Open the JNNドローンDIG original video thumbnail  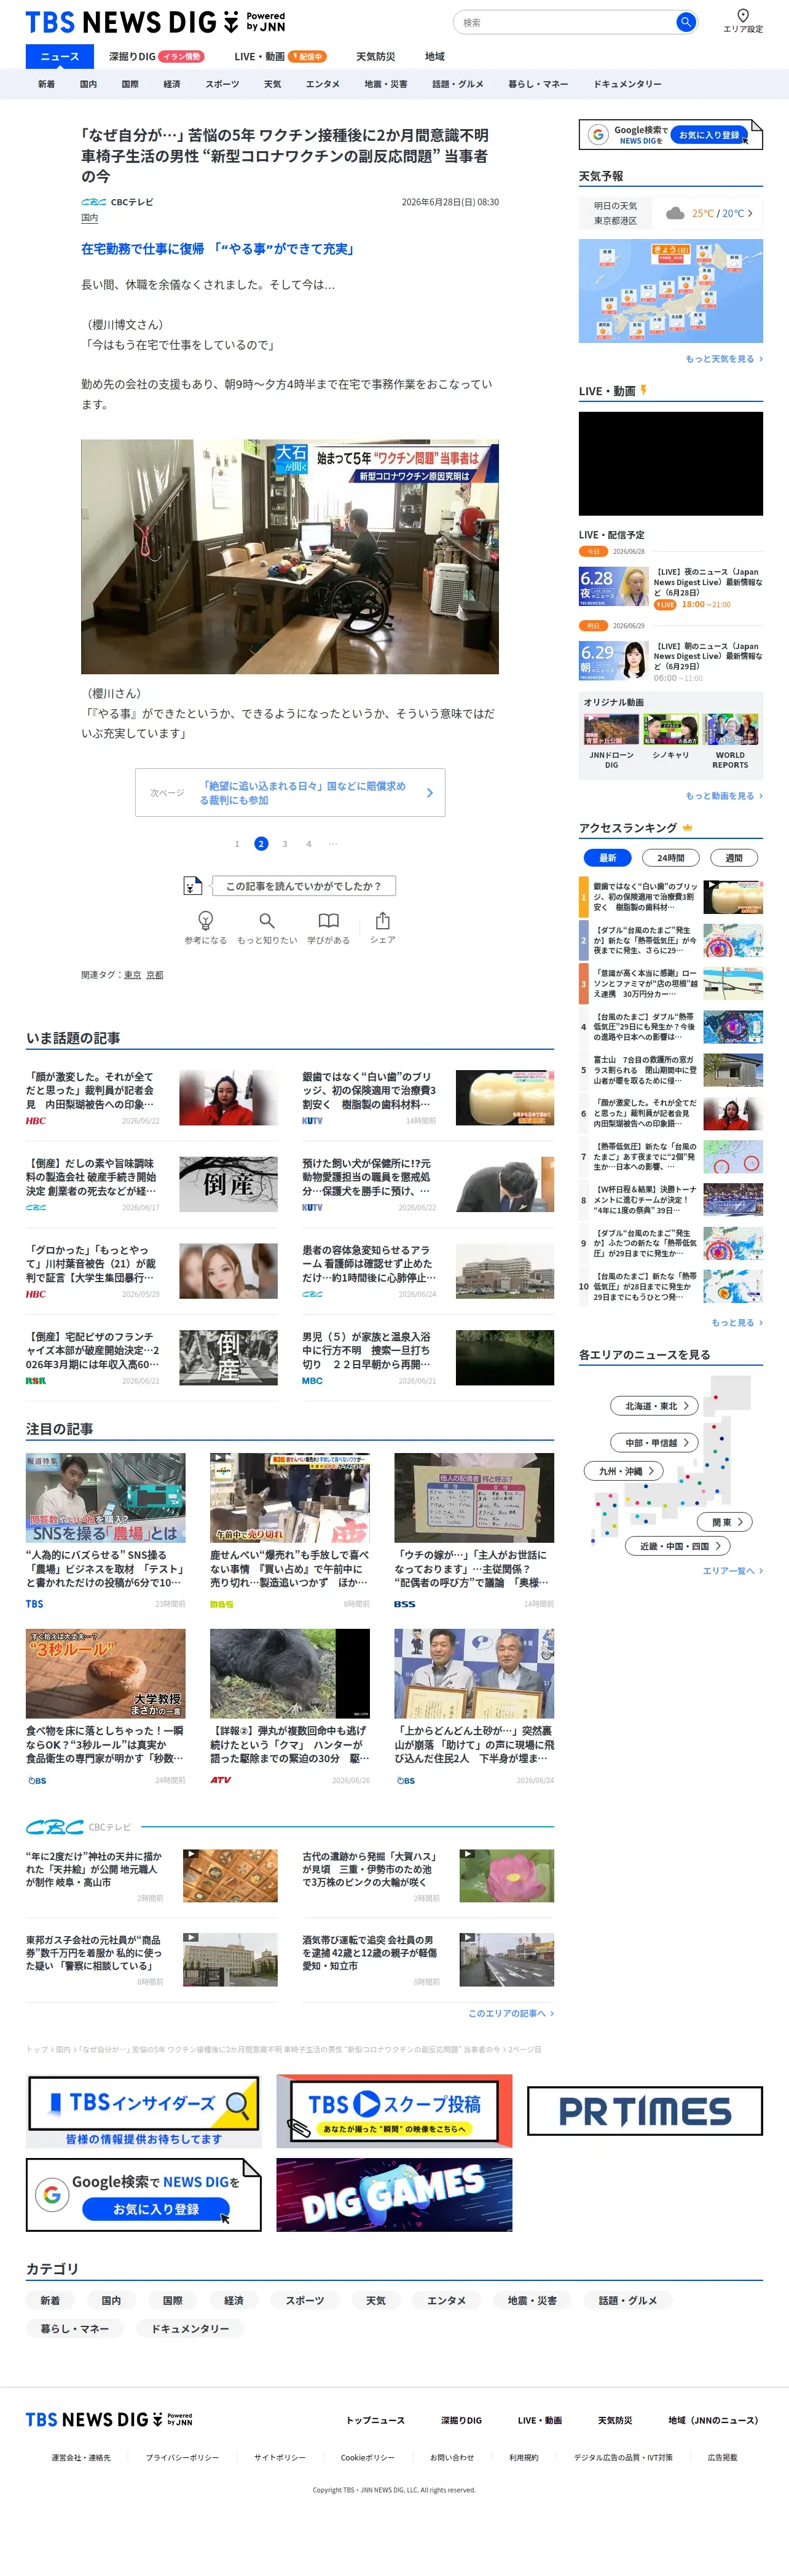click(611, 730)
